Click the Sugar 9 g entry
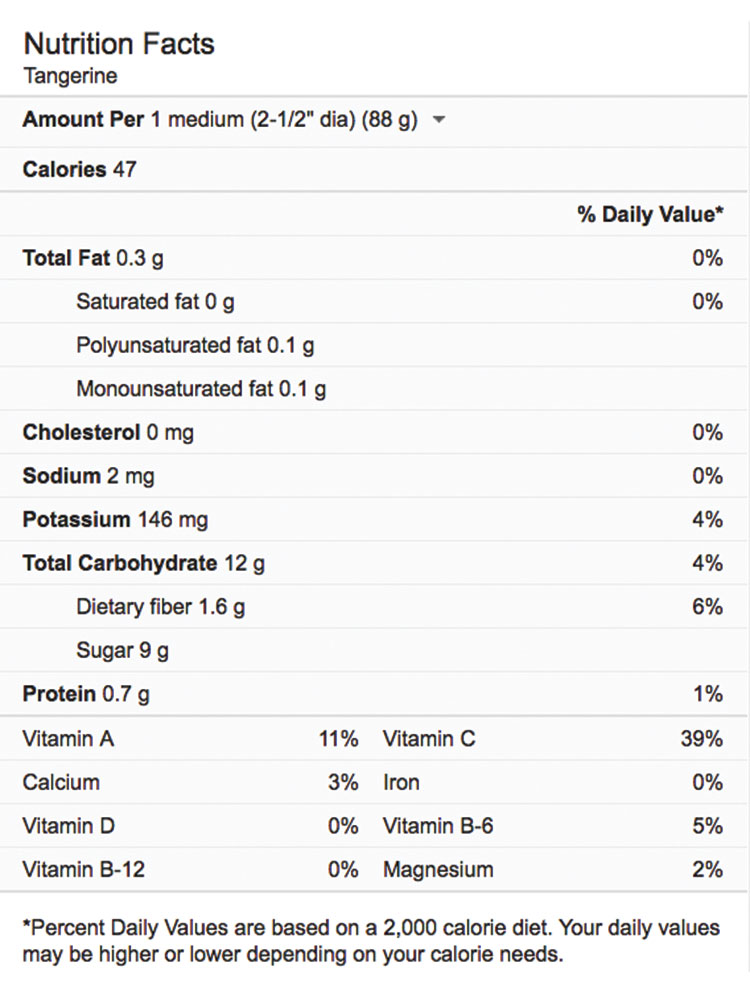 point(122,650)
